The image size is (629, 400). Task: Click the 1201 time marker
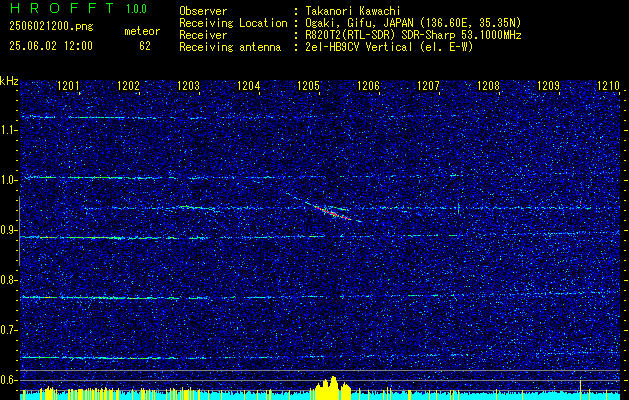pos(68,85)
